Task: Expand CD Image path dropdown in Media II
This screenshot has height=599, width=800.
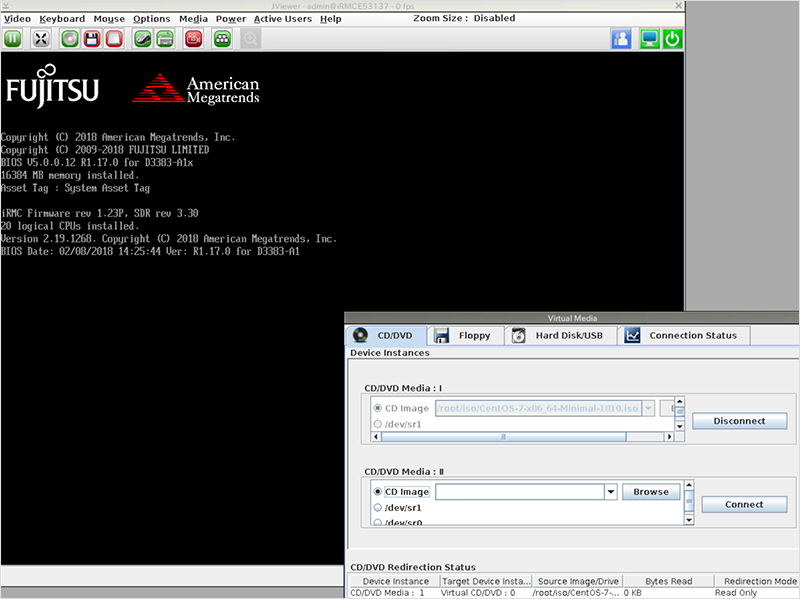Action: [x=610, y=492]
